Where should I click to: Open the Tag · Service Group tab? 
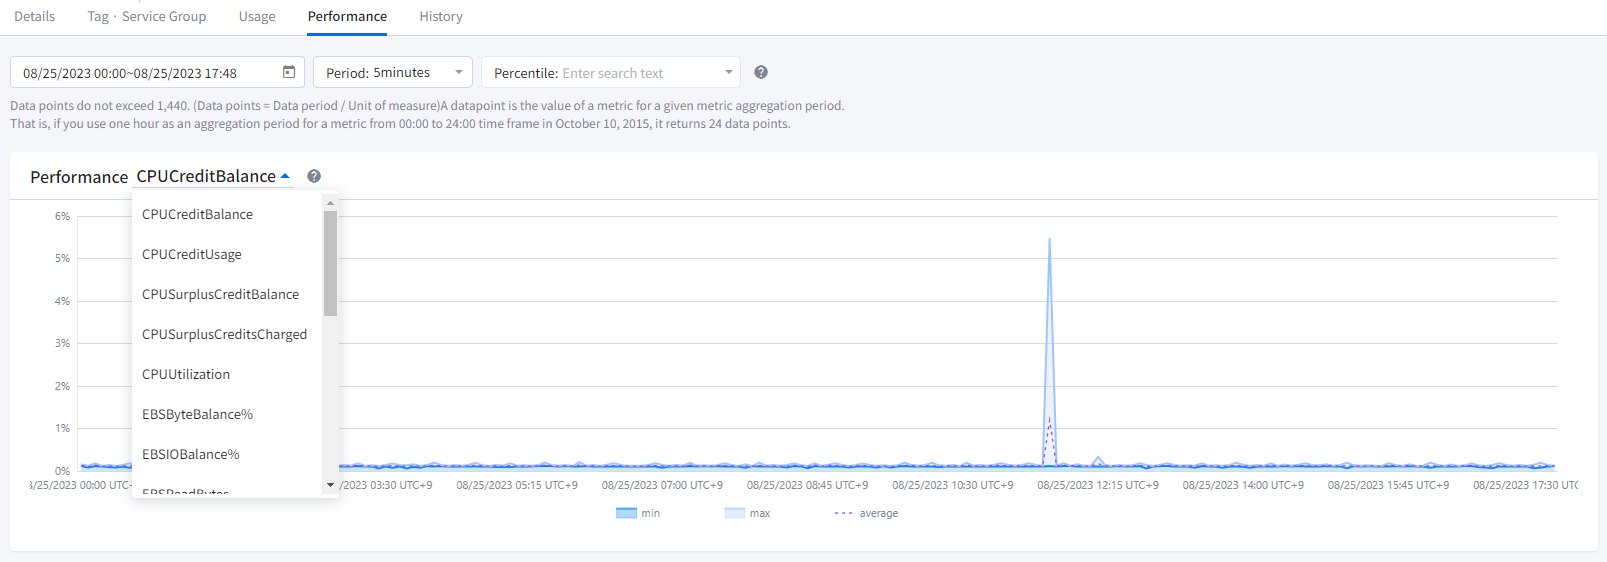[x=147, y=17]
